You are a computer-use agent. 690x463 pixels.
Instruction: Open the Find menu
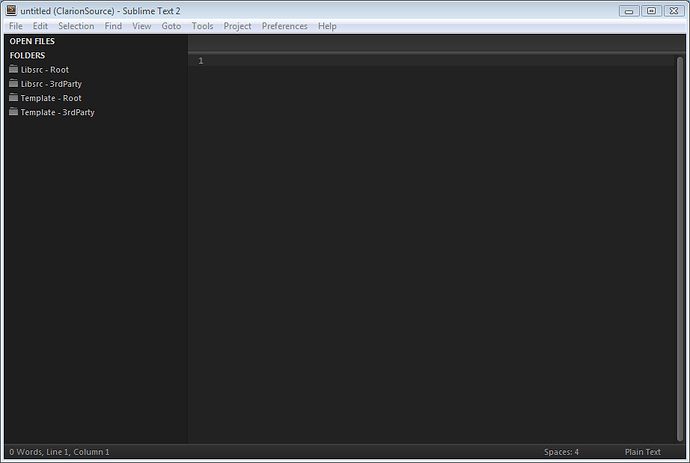[113, 26]
